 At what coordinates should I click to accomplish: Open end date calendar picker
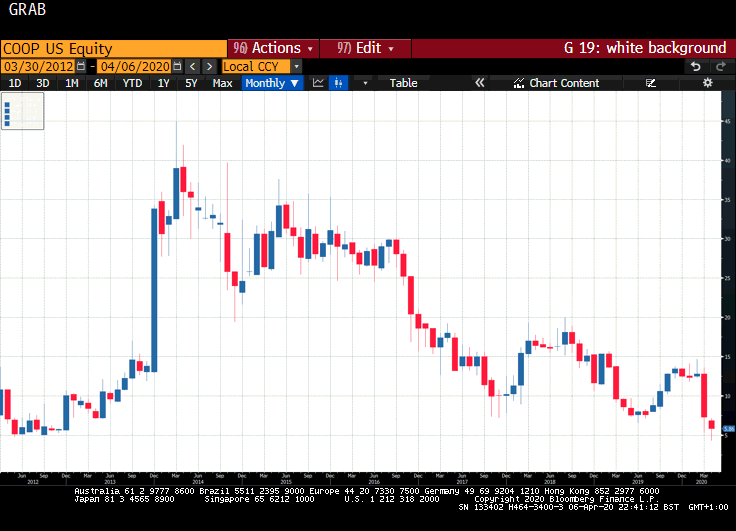177,66
